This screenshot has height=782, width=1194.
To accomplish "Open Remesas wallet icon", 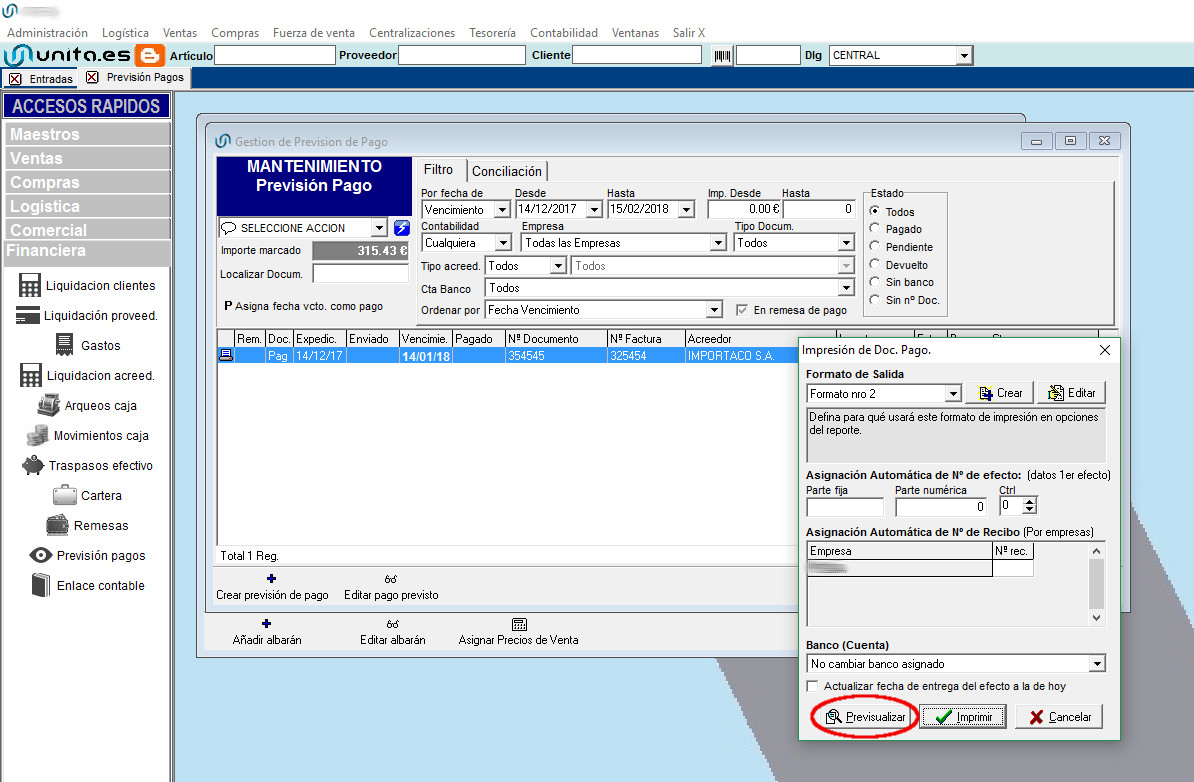I will coord(57,525).
